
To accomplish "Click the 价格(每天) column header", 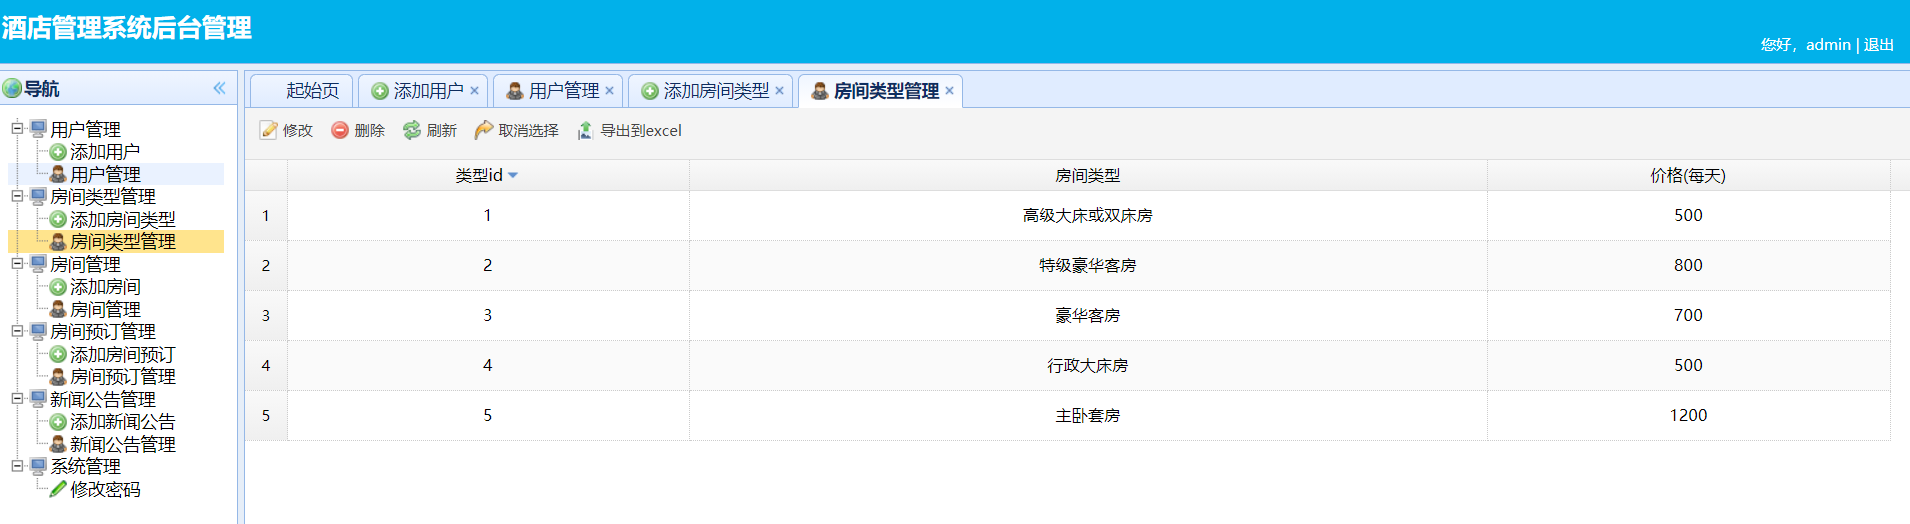I will click(1687, 176).
